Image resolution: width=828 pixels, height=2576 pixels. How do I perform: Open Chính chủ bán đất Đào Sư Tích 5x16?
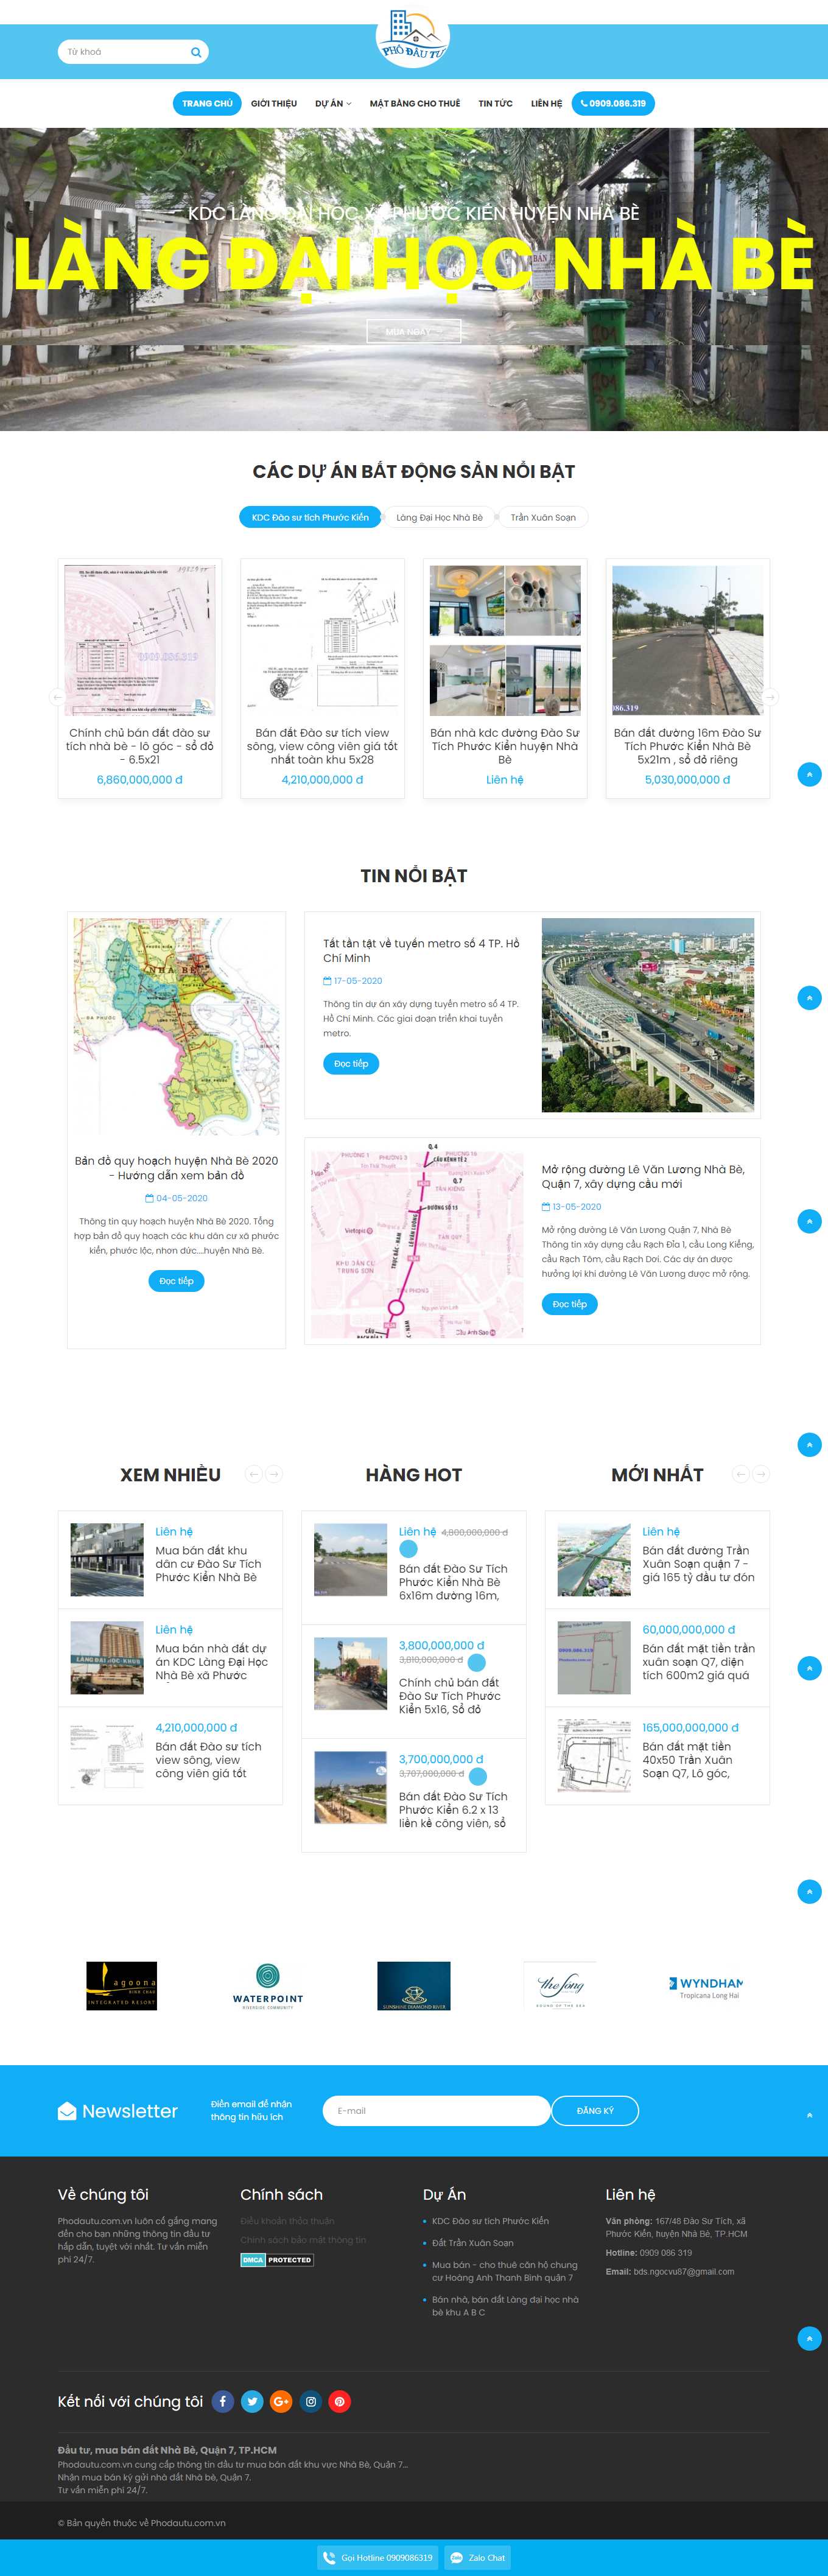449,1695
